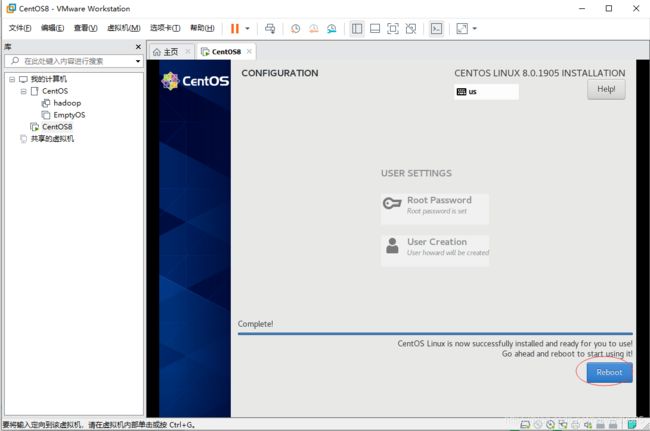Screen dimensions: 650x431
Task: Select 我的计算机 in the library
Action: point(49,79)
